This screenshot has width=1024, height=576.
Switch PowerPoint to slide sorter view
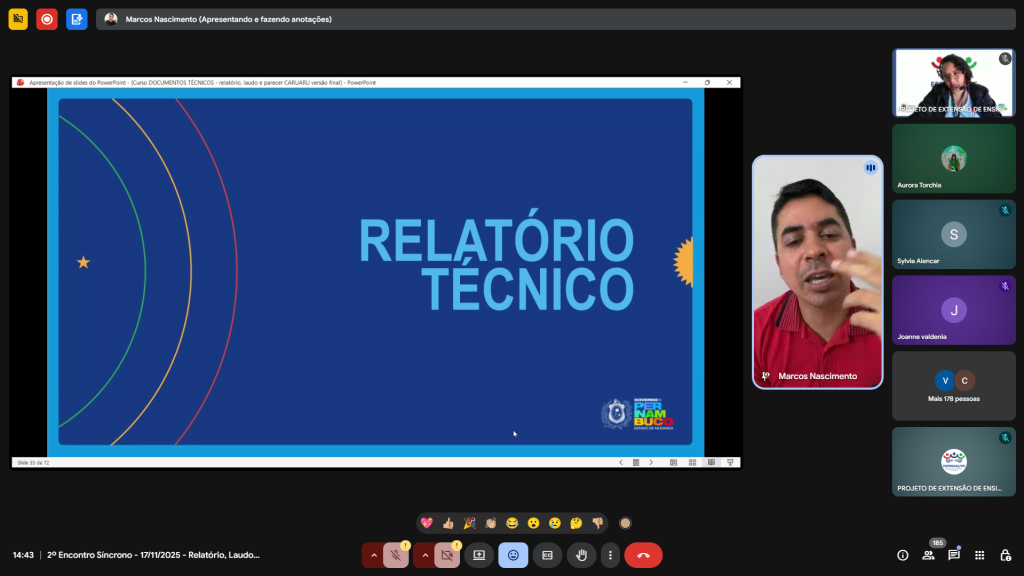(691, 462)
